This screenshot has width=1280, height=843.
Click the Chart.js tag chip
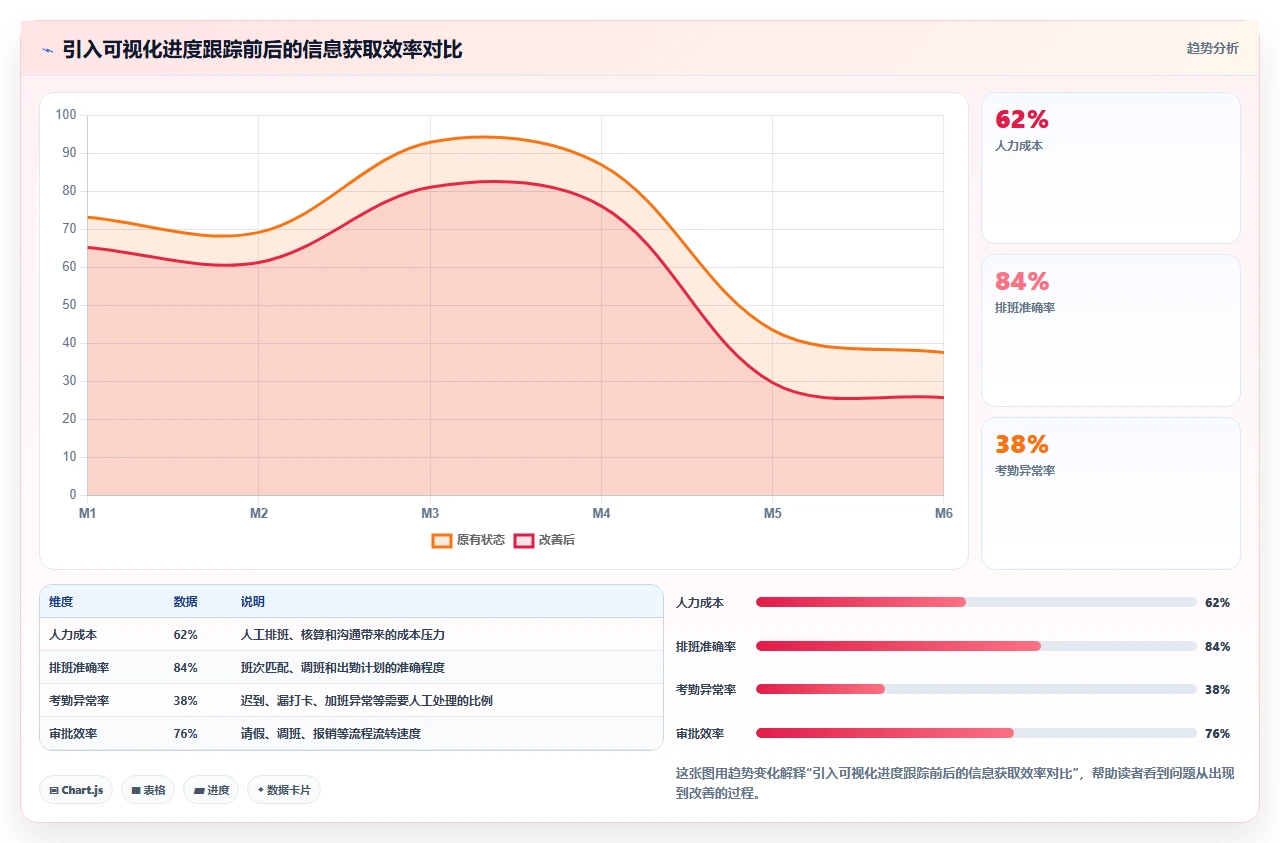pos(76,790)
